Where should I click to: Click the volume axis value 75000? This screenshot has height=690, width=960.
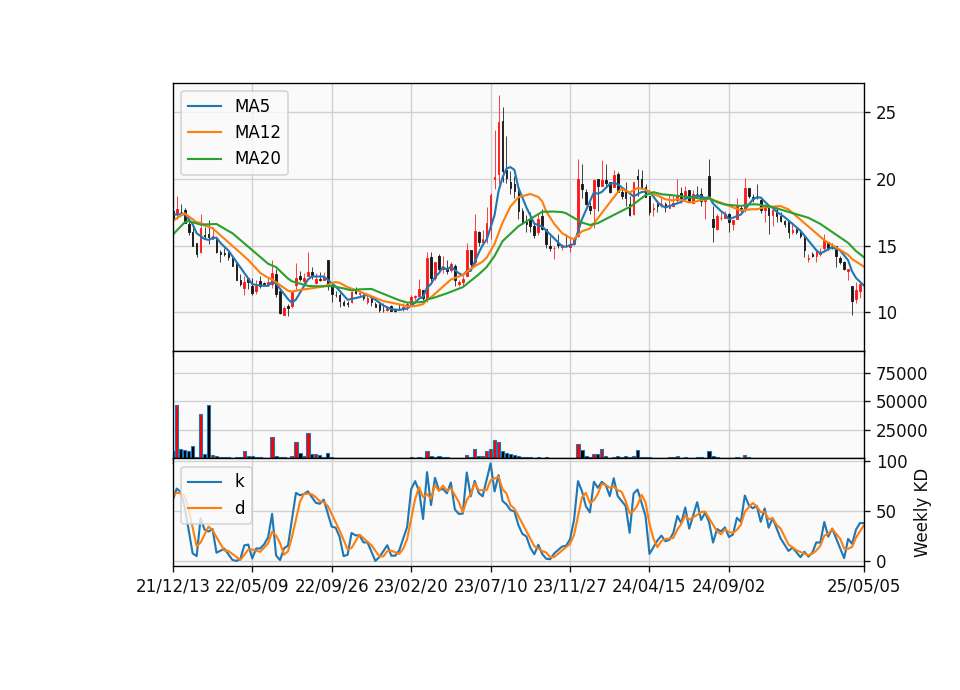901,373
